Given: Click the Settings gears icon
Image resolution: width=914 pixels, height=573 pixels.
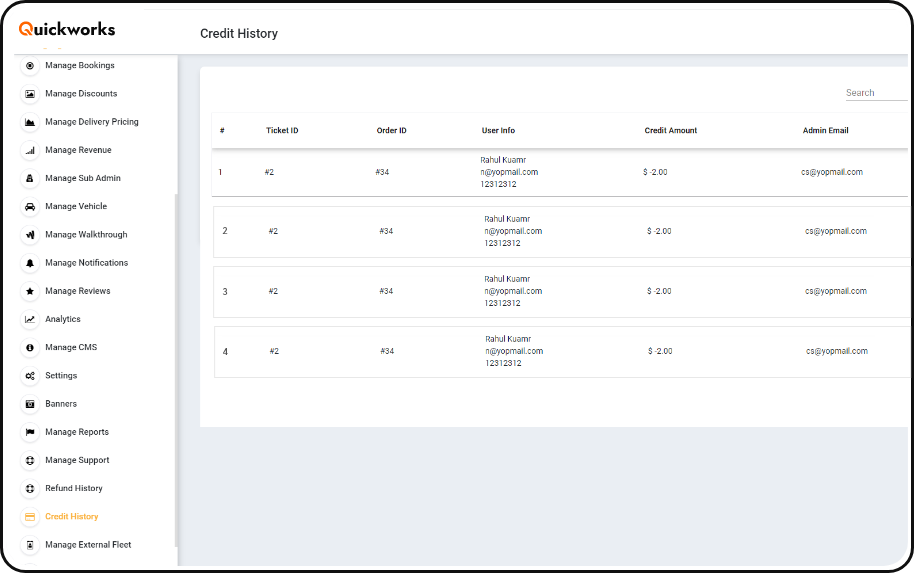Looking at the screenshot, I should (30, 376).
